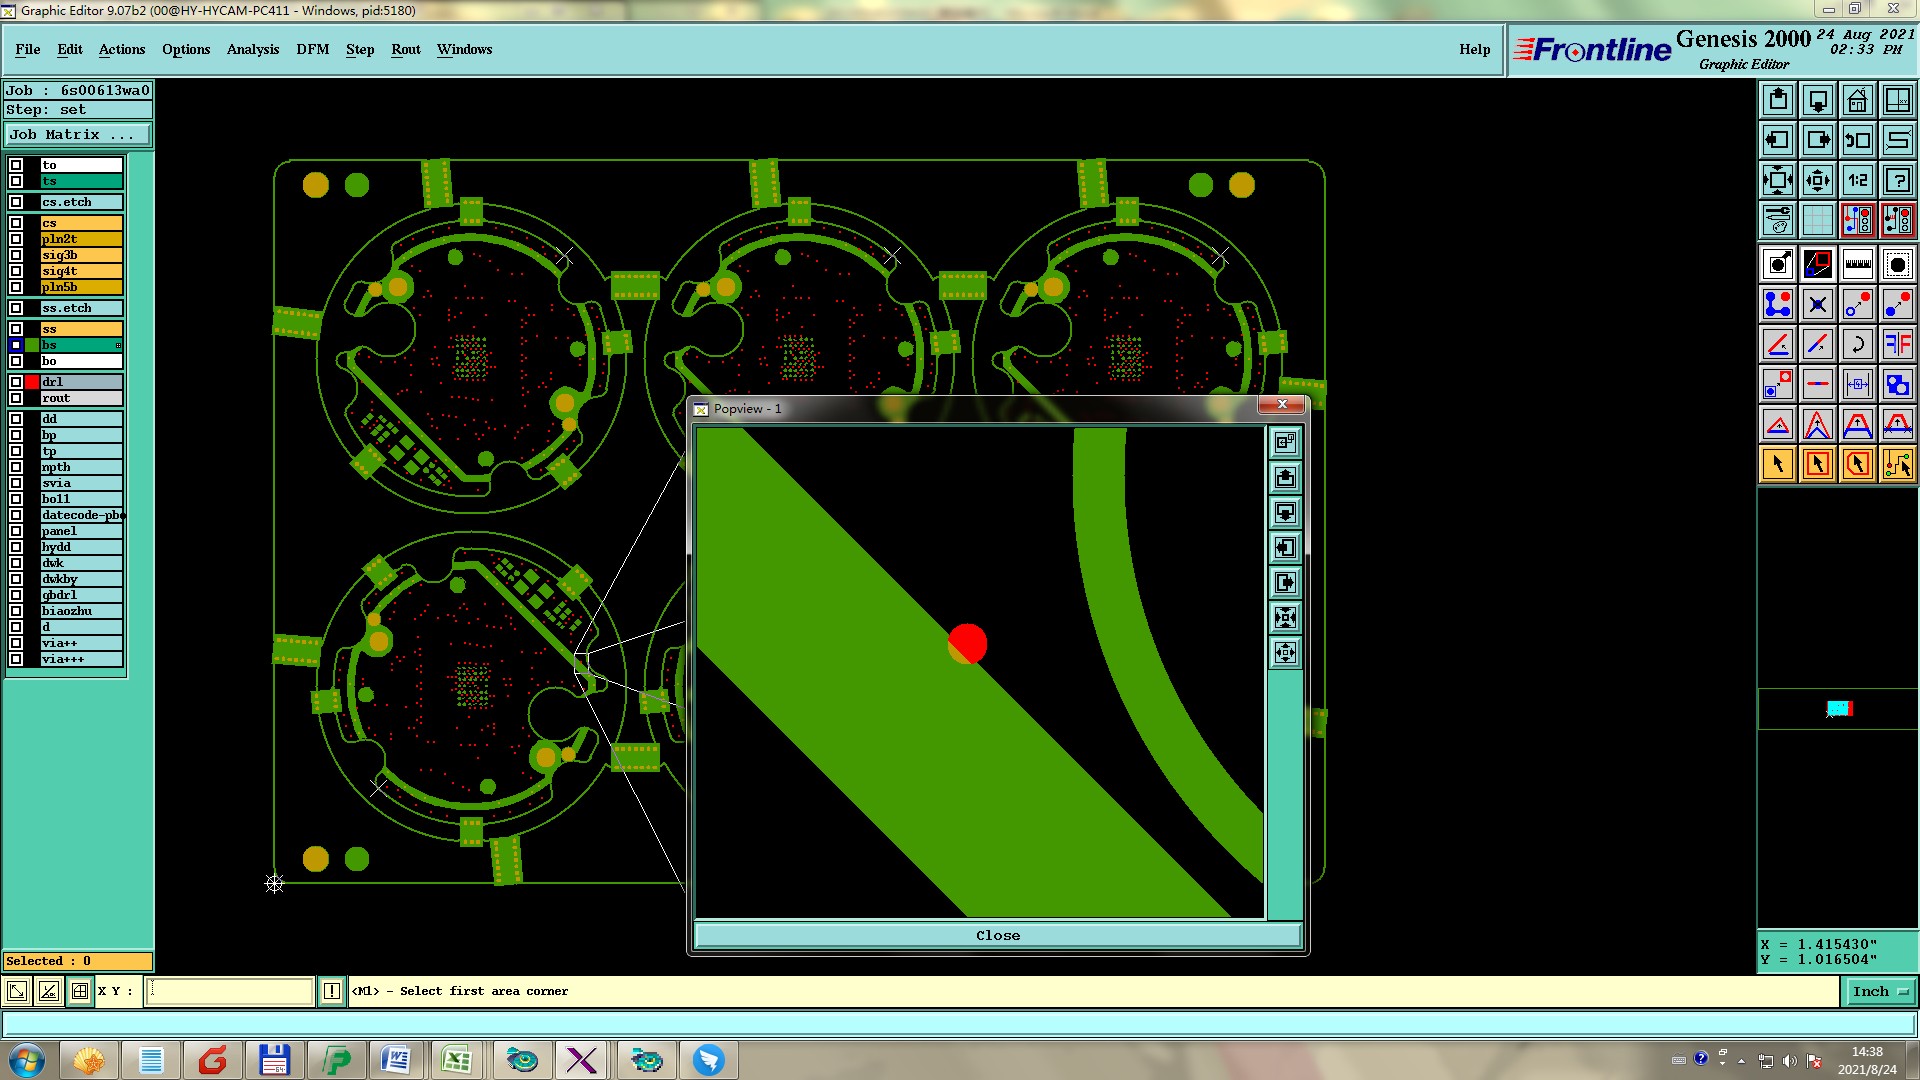Toggle the cs layer checkbox
Screen dimensions: 1920x1080
click(x=16, y=223)
